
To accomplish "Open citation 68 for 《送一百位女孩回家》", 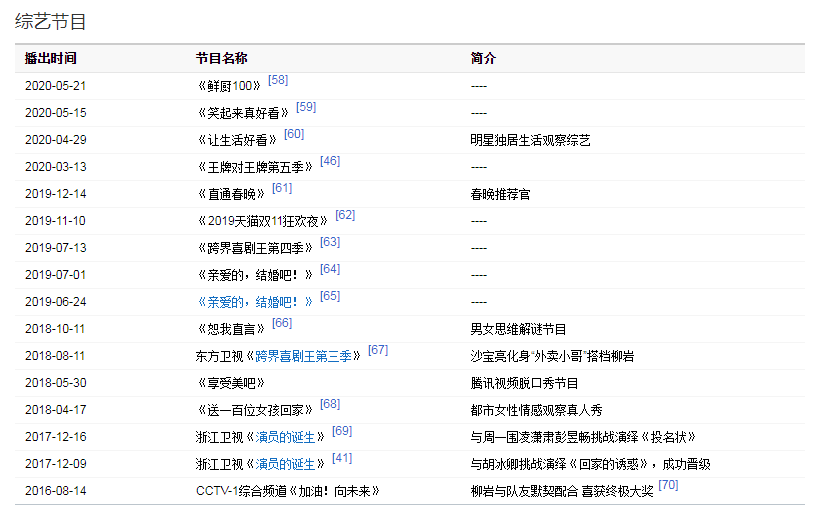I will point(330,404).
